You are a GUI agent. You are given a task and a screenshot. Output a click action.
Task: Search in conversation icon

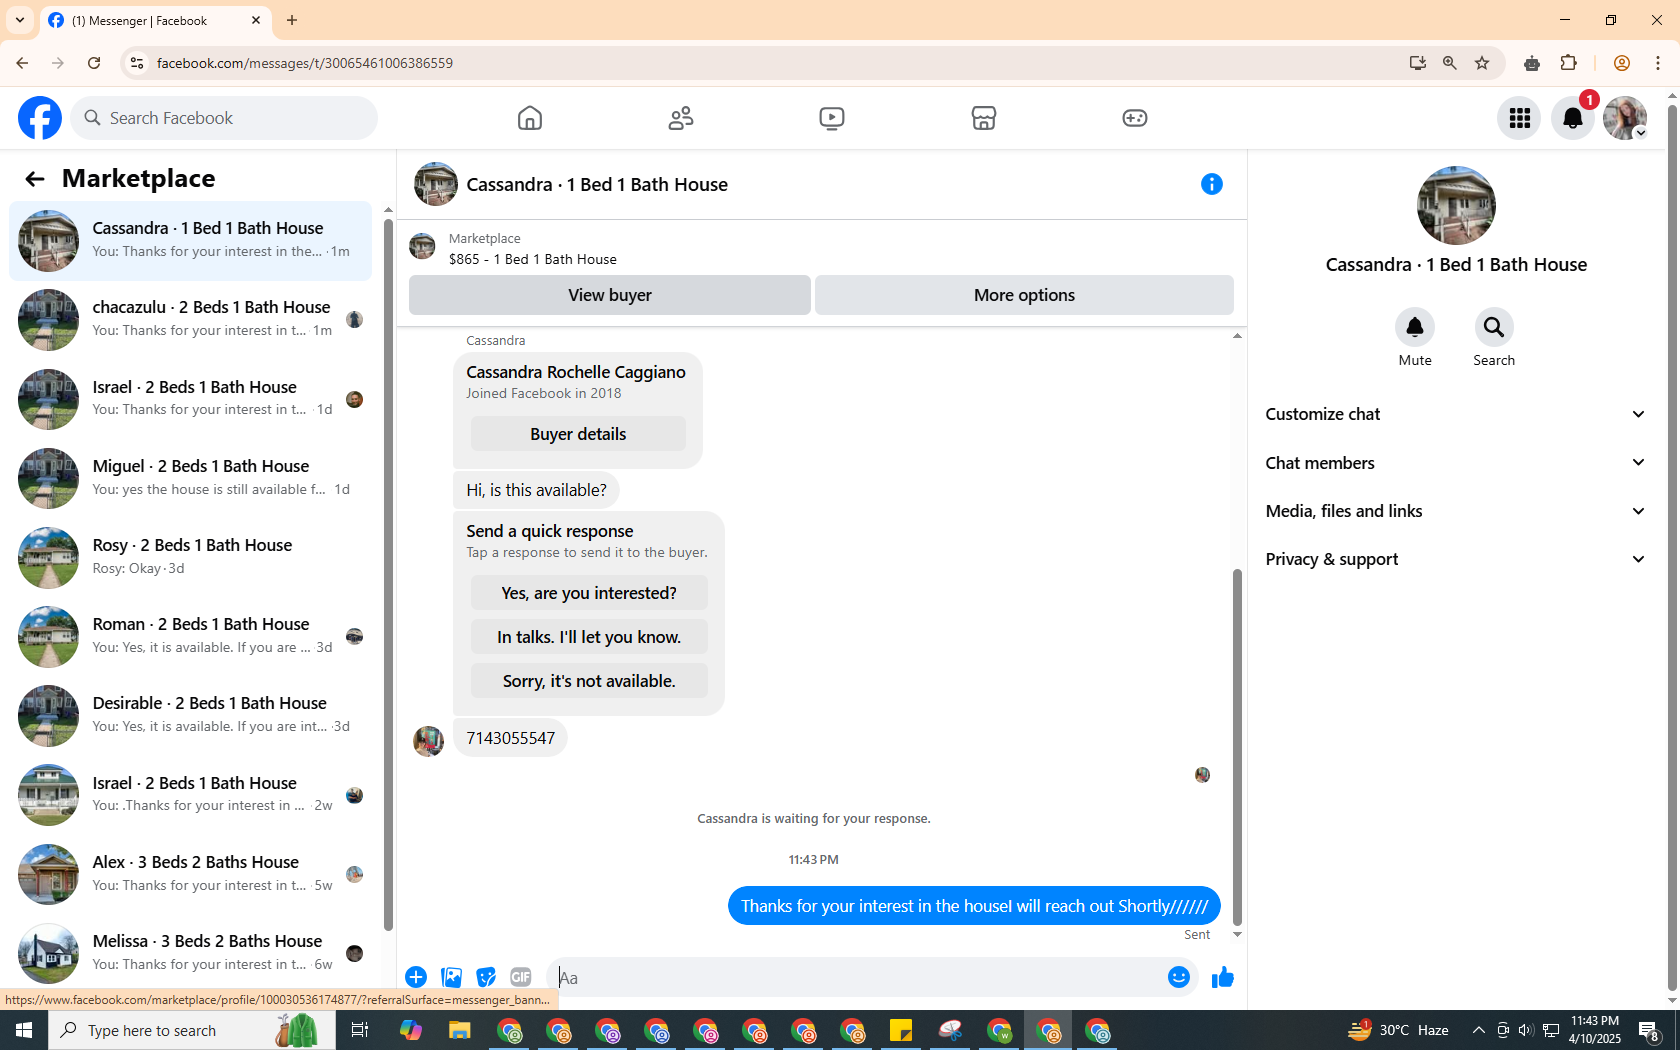click(x=1494, y=327)
